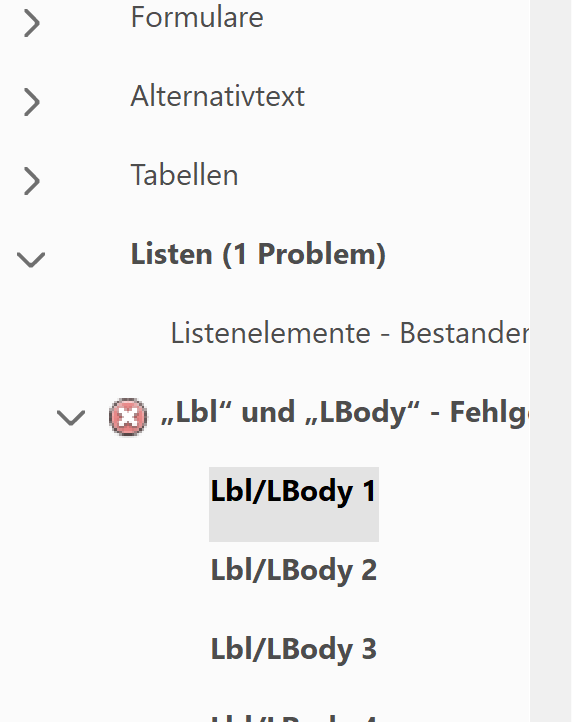This screenshot has height=722, width=572.
Task: Click the vertical scrollbar strip at panel edge
Action: (x=551, y=361)
